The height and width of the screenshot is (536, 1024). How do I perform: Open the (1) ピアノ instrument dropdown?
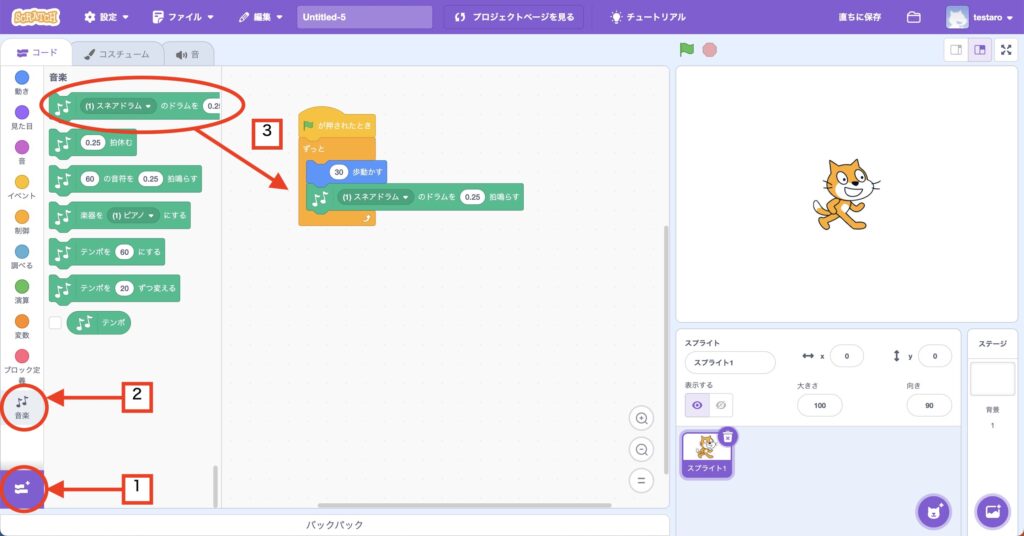[133, 215]
